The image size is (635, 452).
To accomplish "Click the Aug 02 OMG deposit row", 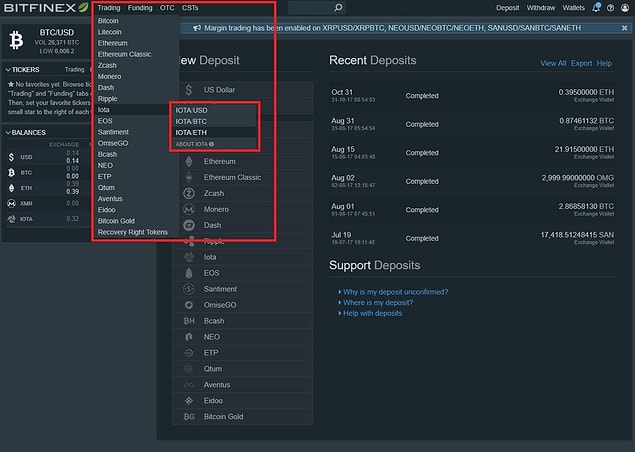I will coord(472,181).
